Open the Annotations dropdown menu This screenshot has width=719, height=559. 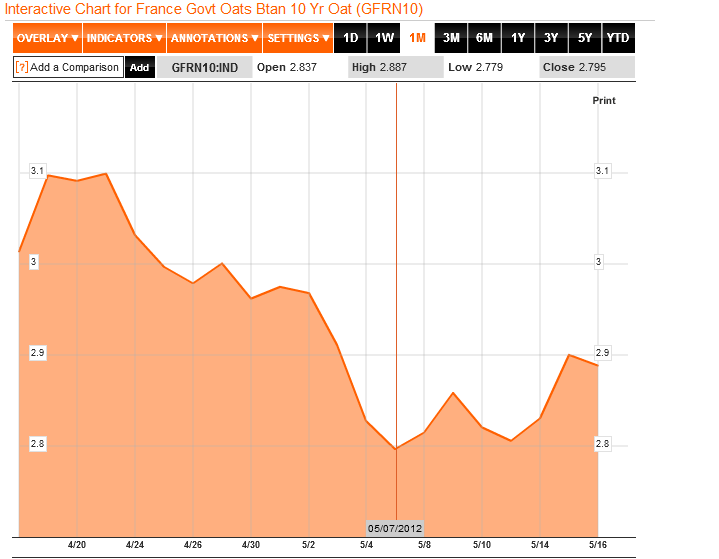(213, 38)
